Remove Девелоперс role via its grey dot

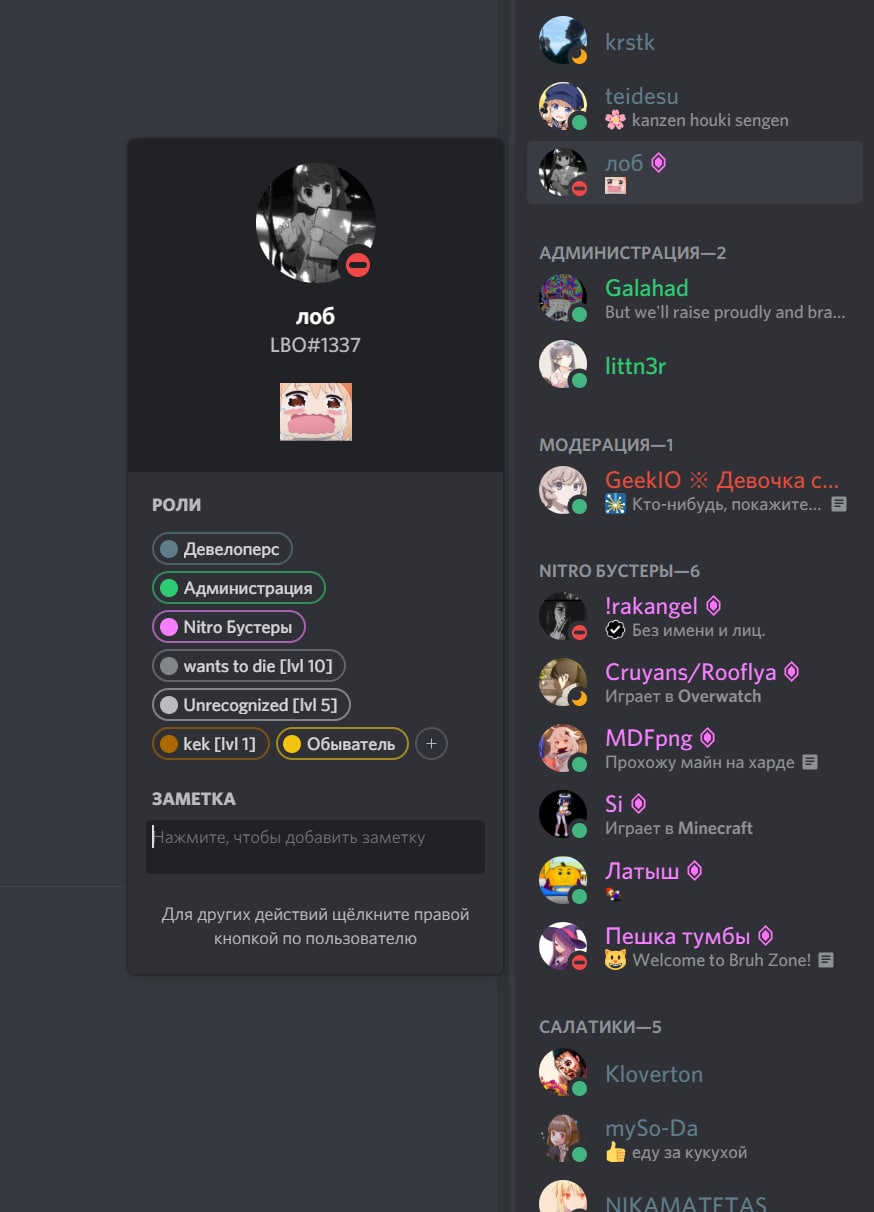[169, 549]
